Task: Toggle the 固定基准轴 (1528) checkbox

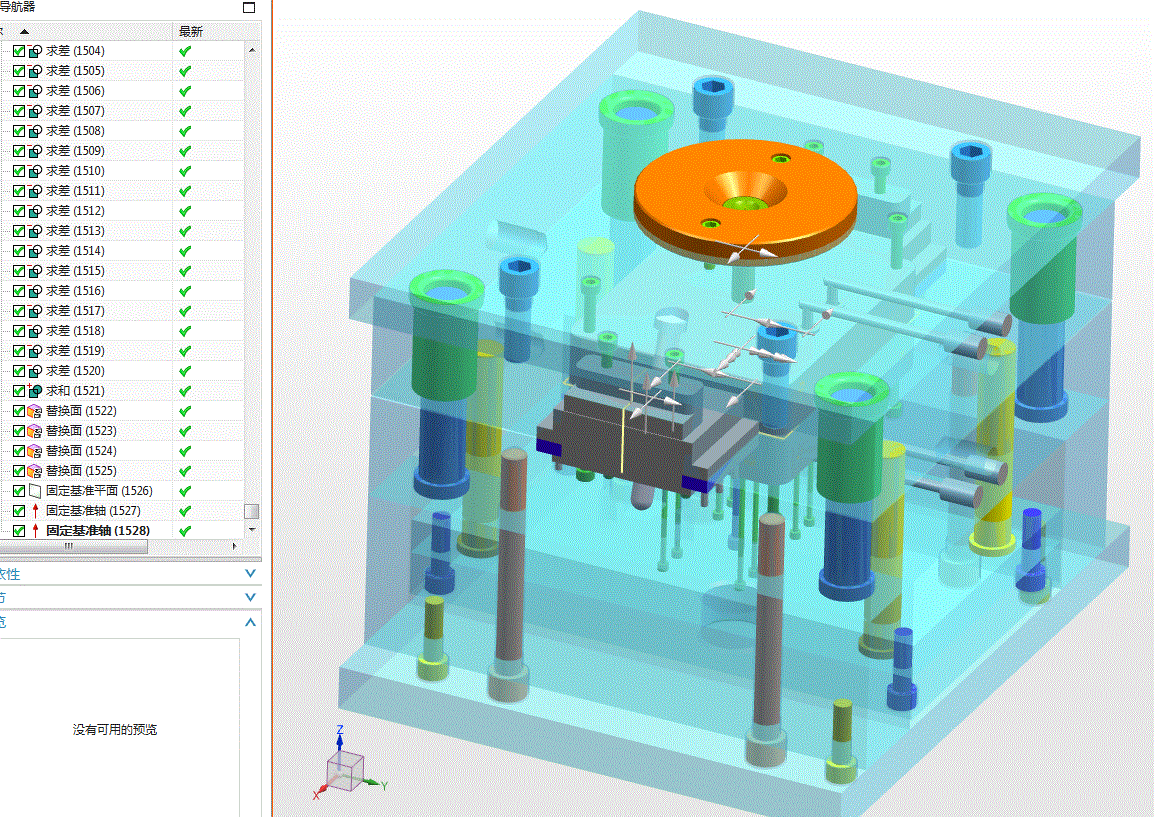Action: pos(19,531)
